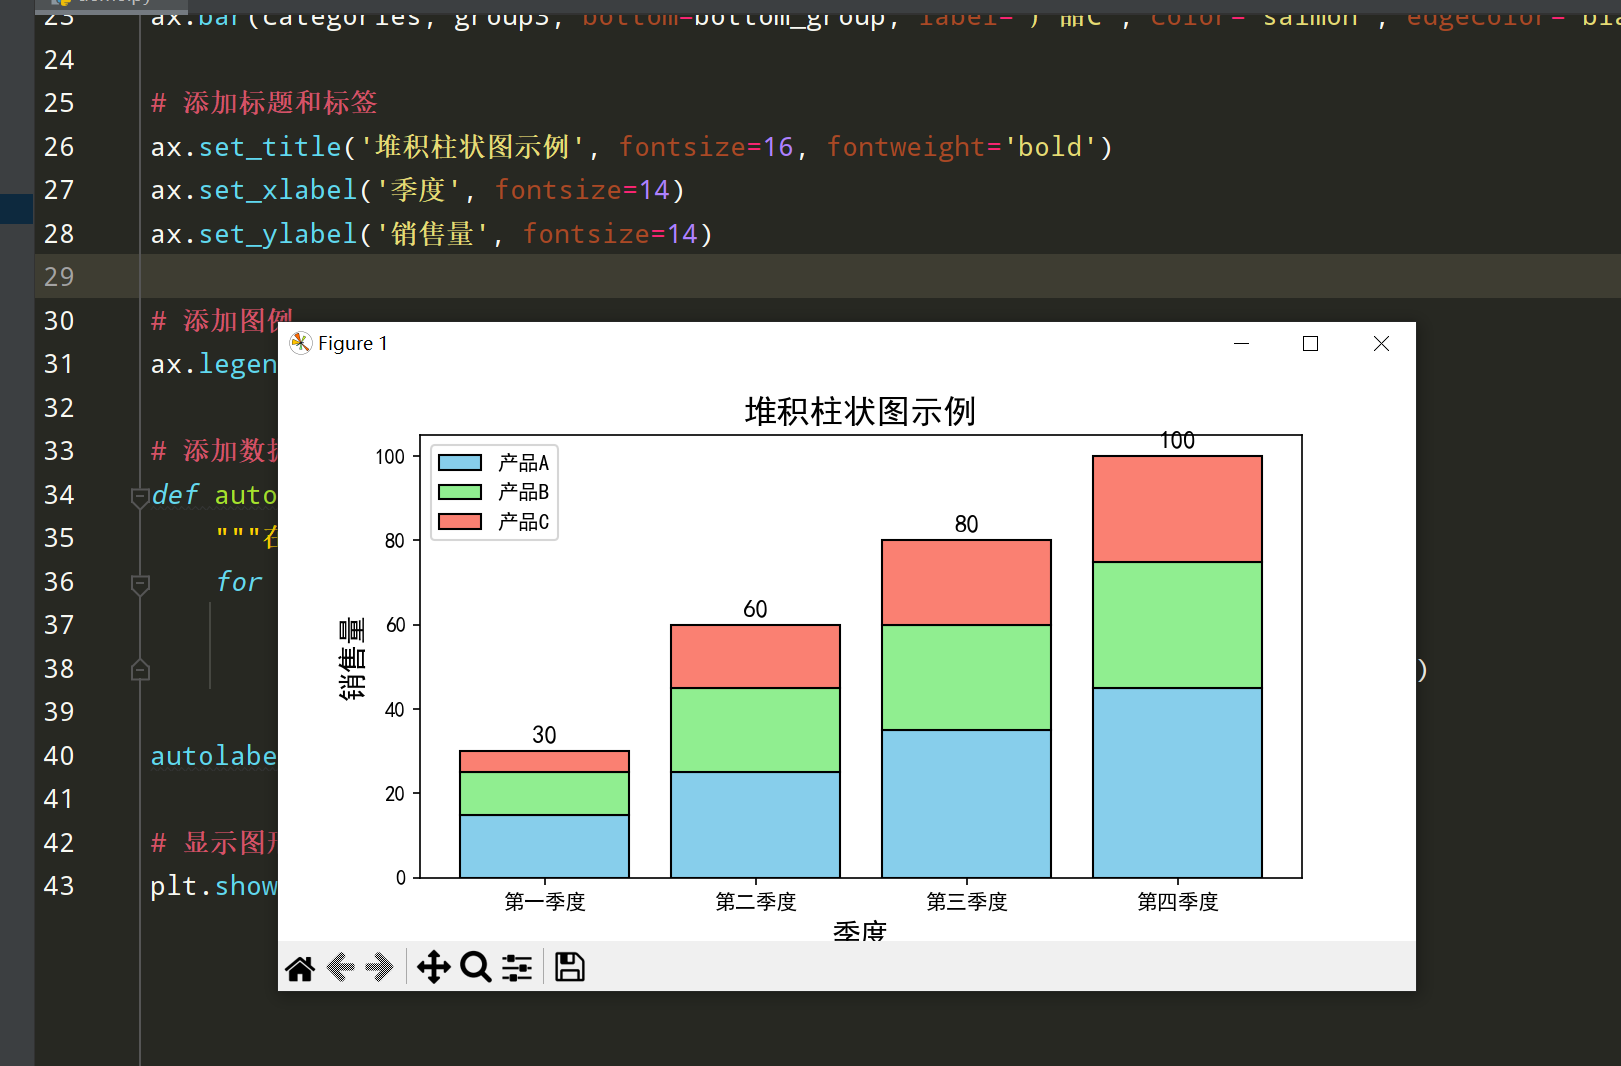Click the salmon segment of 第二季度 bar
1621x1066 pixels.
[755, 656]
